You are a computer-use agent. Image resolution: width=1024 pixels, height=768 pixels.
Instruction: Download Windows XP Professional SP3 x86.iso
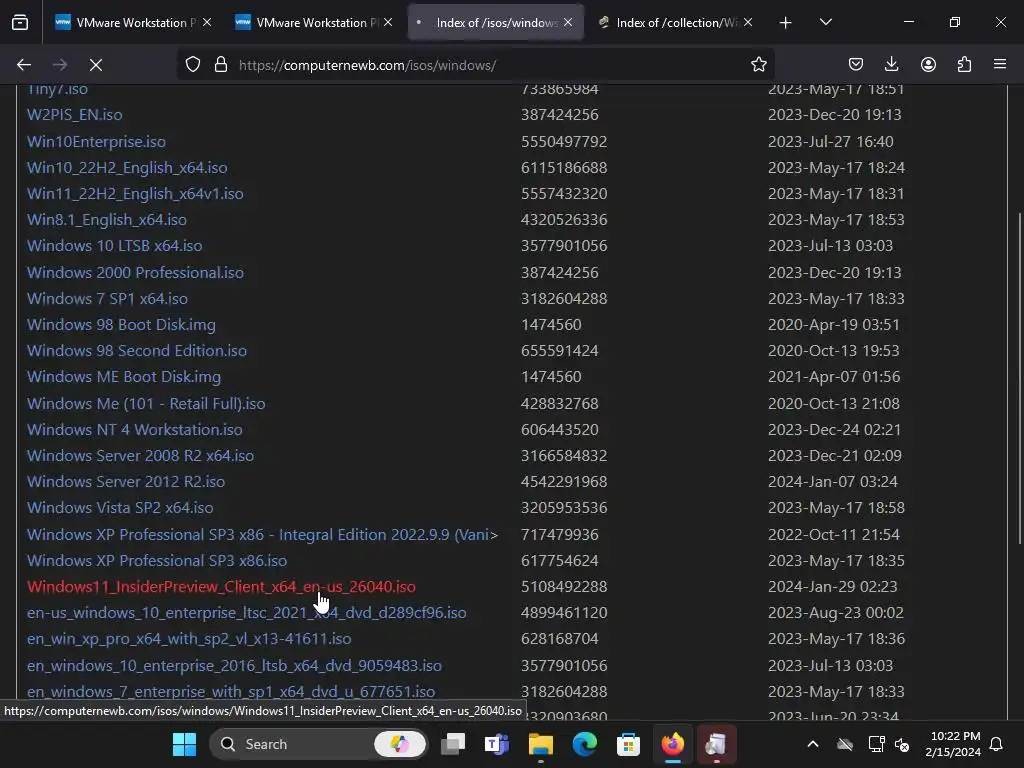click(x=157, y=561)
